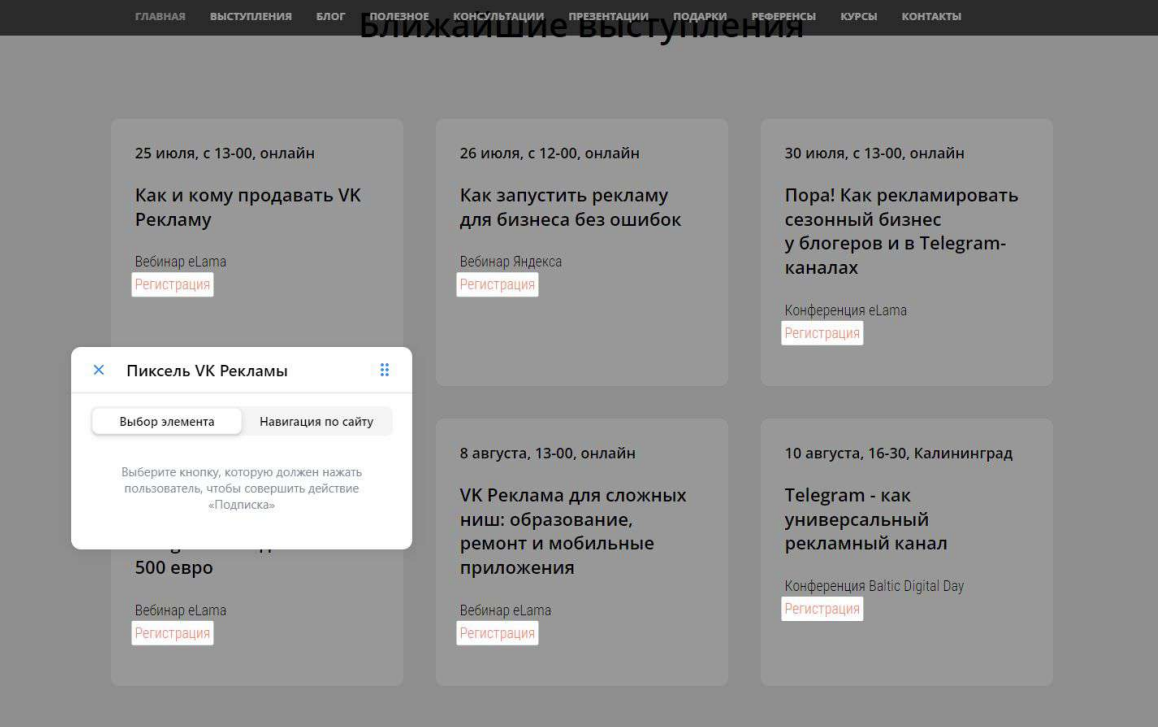Switch to Навигация по сайту tab
This screenshot has width=1158, height=727.
click(316, 422)
